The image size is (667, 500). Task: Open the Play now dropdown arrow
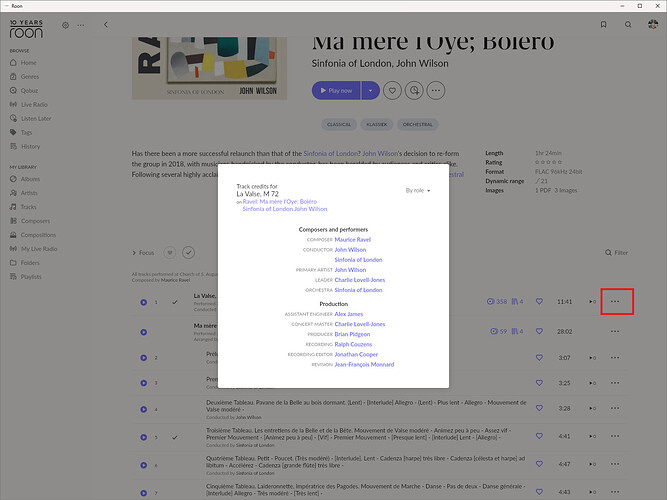[371, 91]
